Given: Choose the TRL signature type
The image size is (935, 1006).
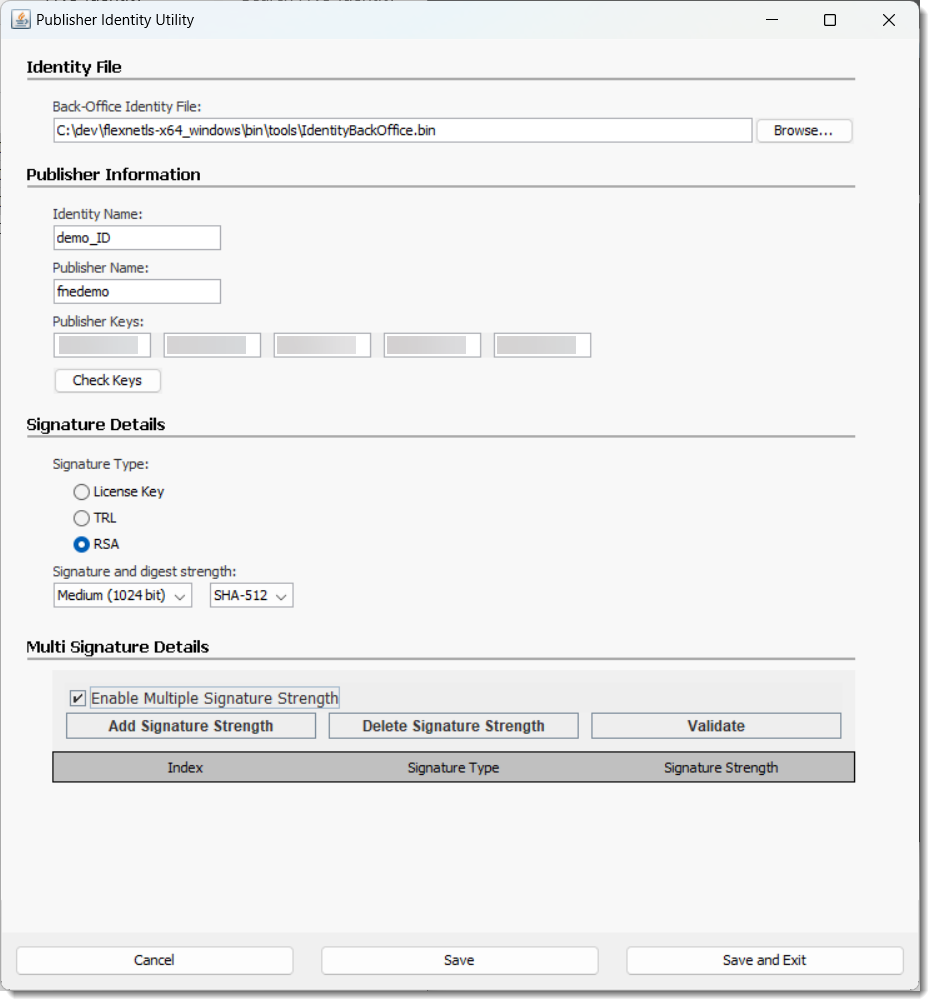Looking at the screenshot, I should click(x=82, y=518).
